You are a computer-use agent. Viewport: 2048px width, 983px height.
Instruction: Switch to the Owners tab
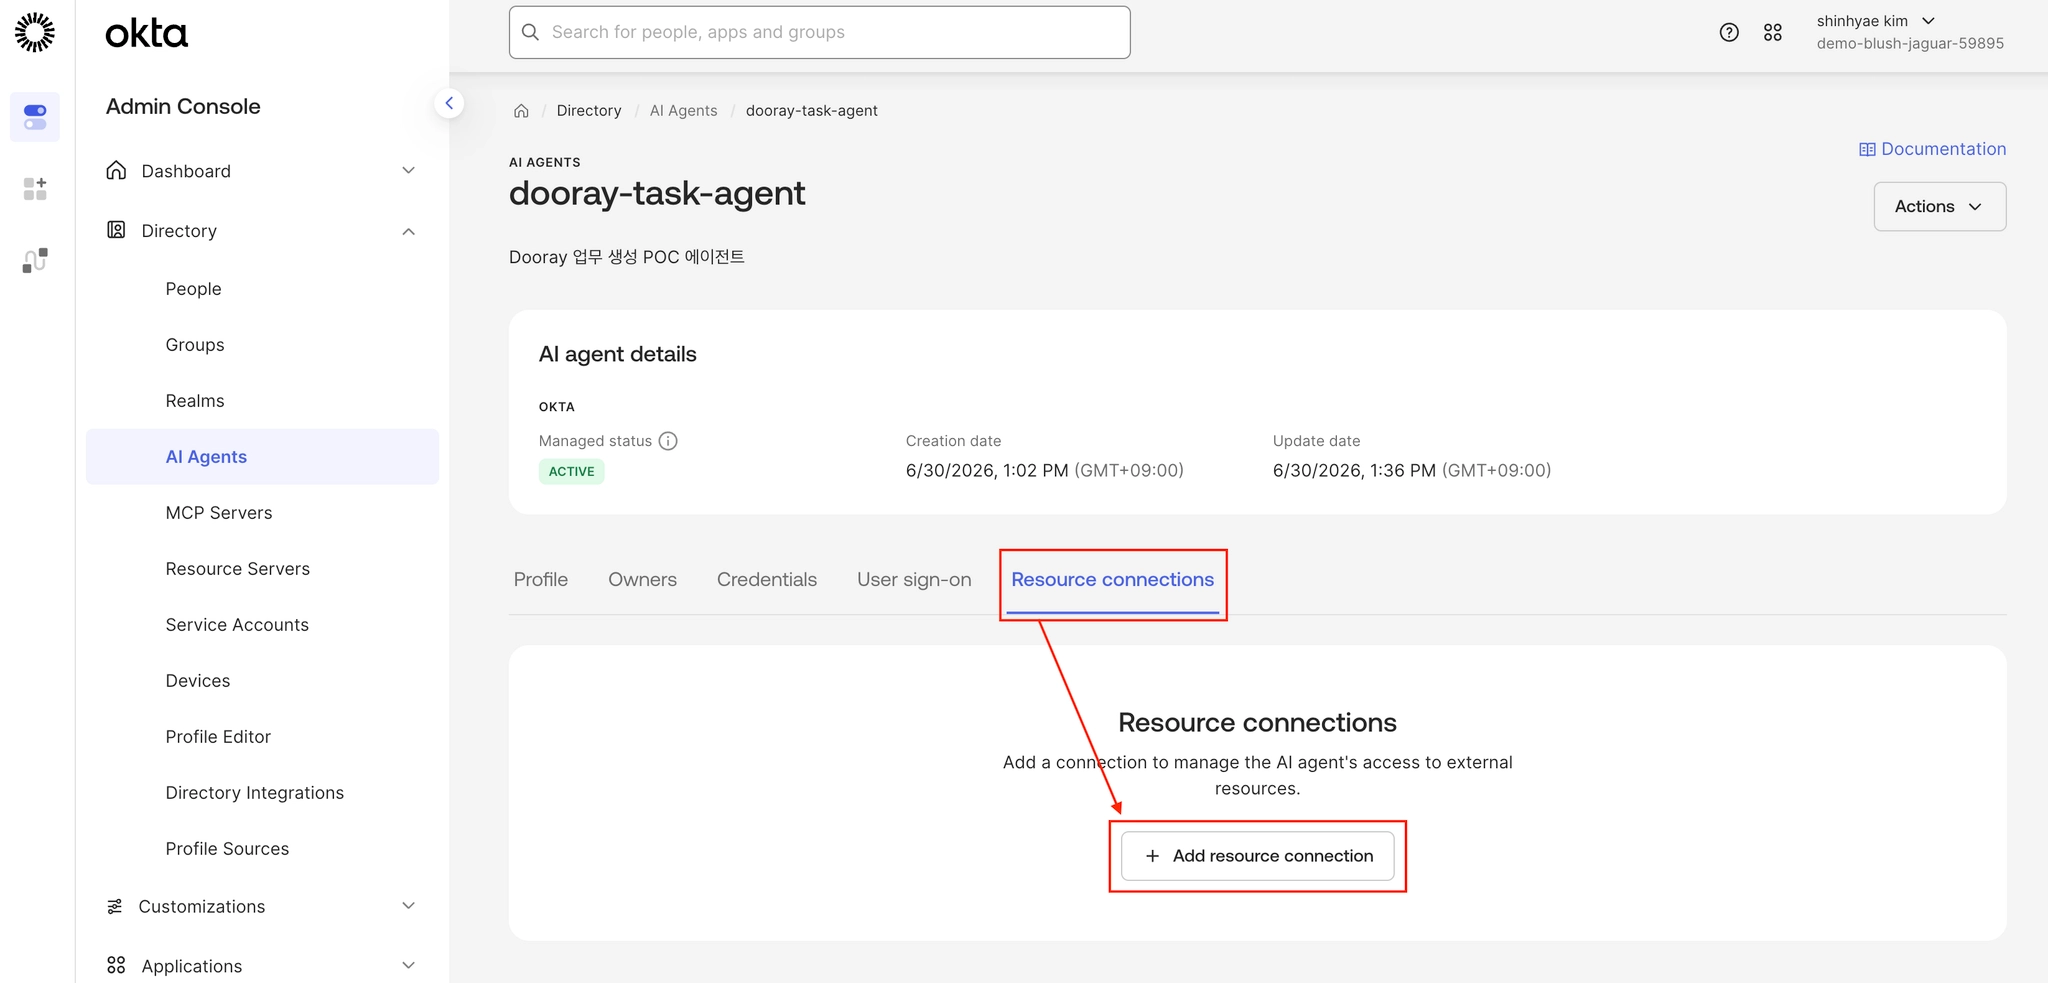coord(642,580)
